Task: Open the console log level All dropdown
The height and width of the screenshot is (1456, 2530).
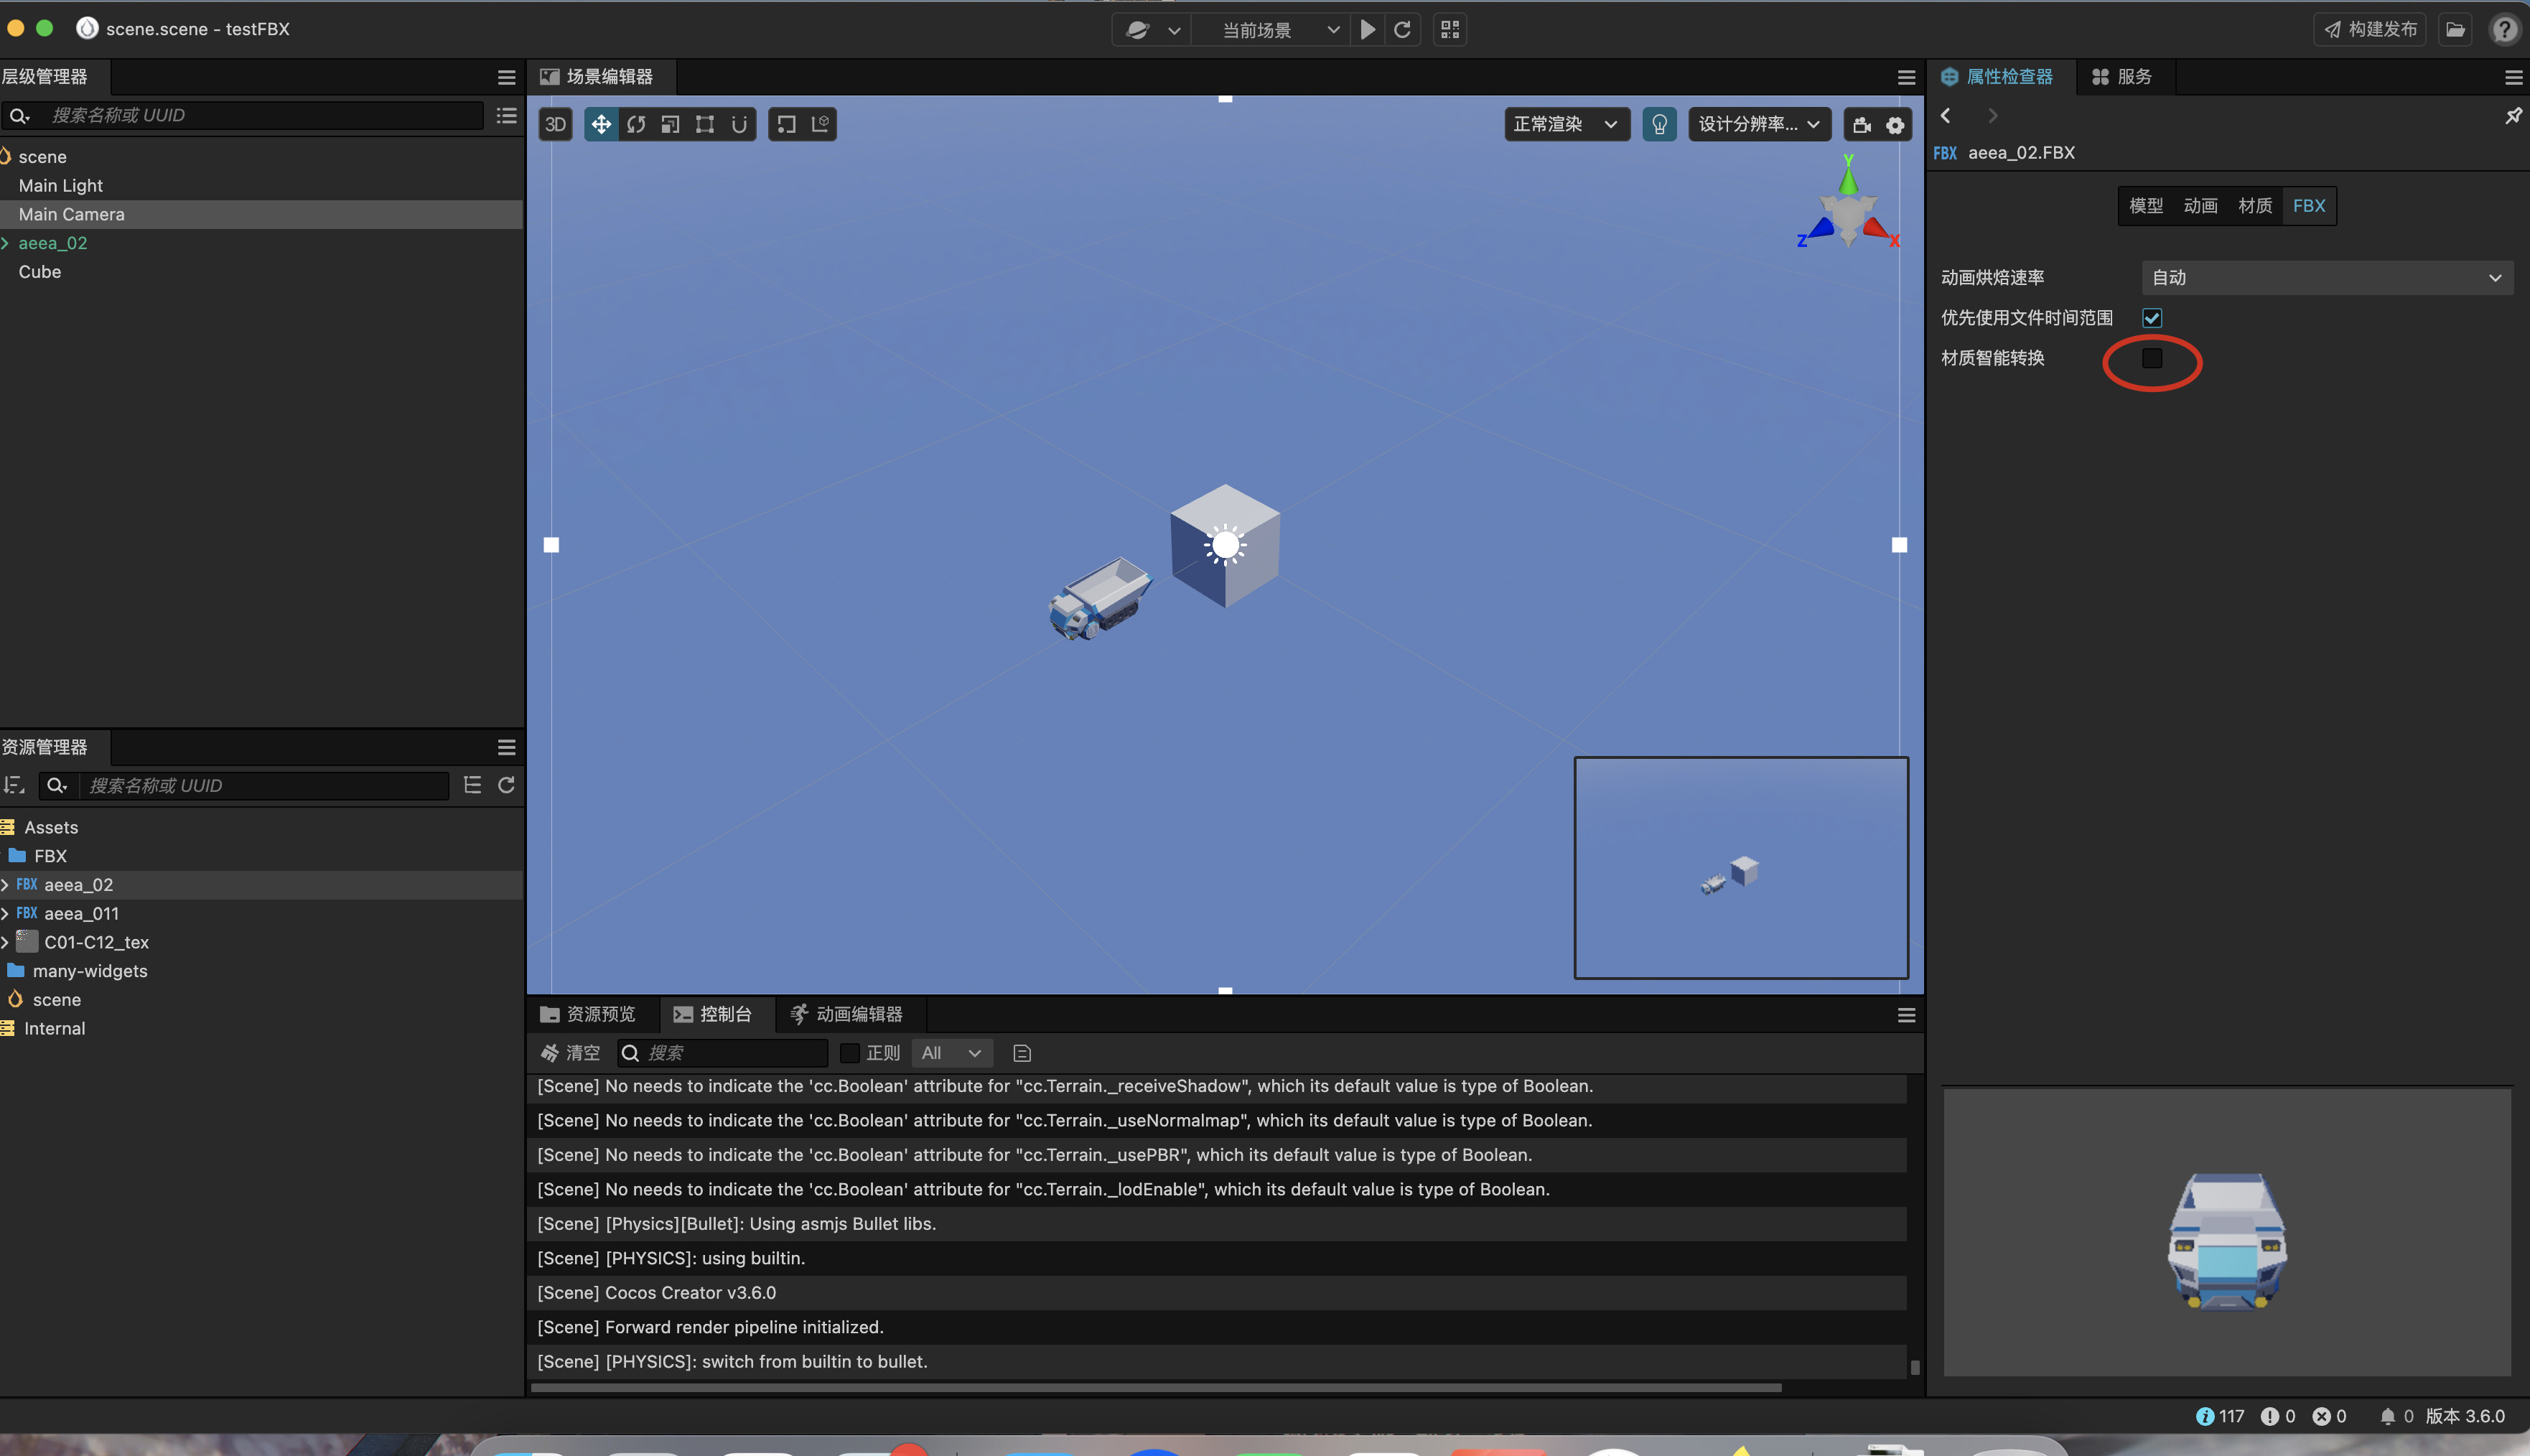Action: [951, 1053]
